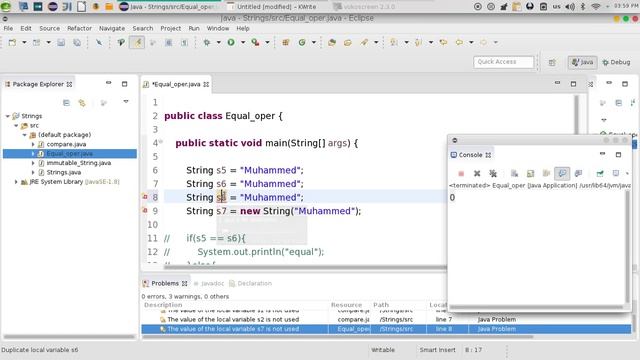Expand the immutable_String.java node
Image resolution: width=640 pixels, height=360 pixels.
(33, 163)
